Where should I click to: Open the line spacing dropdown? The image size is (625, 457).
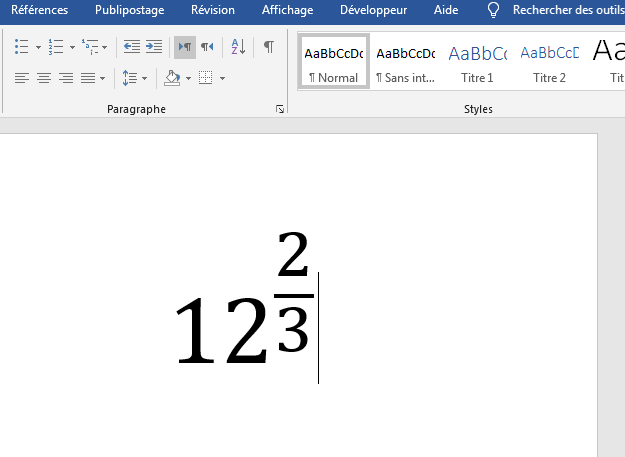(133, 78)
